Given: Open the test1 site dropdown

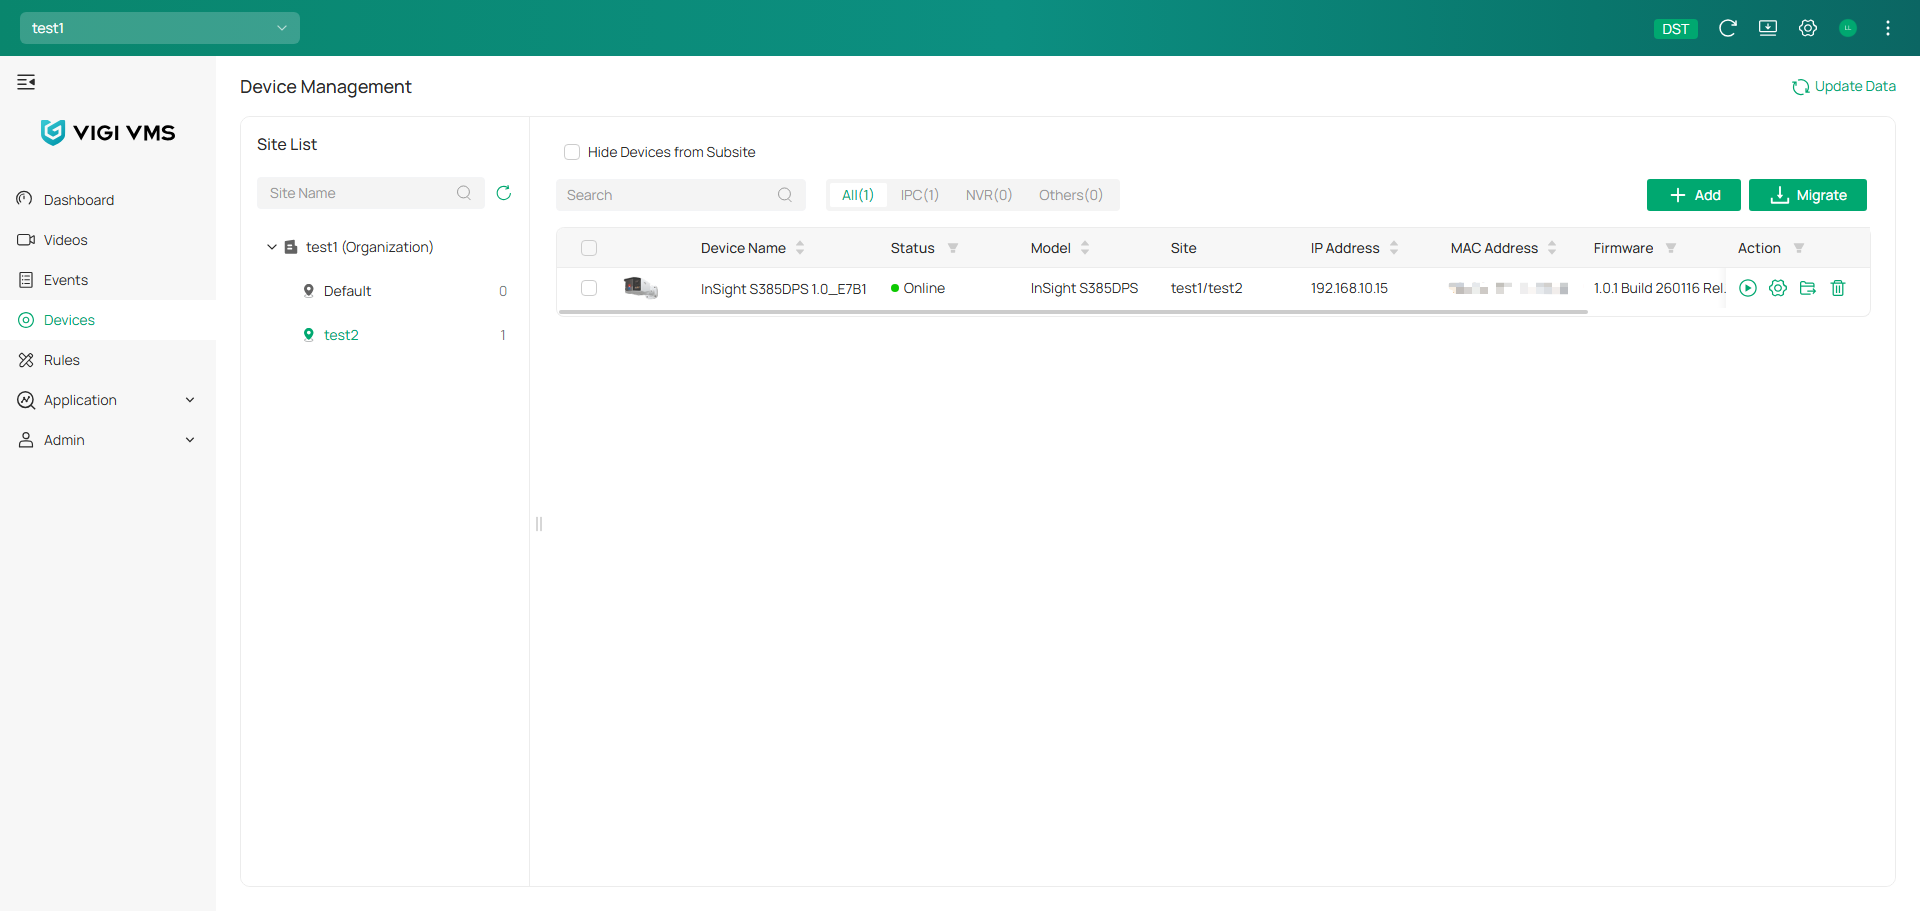Looking at the screenshot, I should point(160,28).
